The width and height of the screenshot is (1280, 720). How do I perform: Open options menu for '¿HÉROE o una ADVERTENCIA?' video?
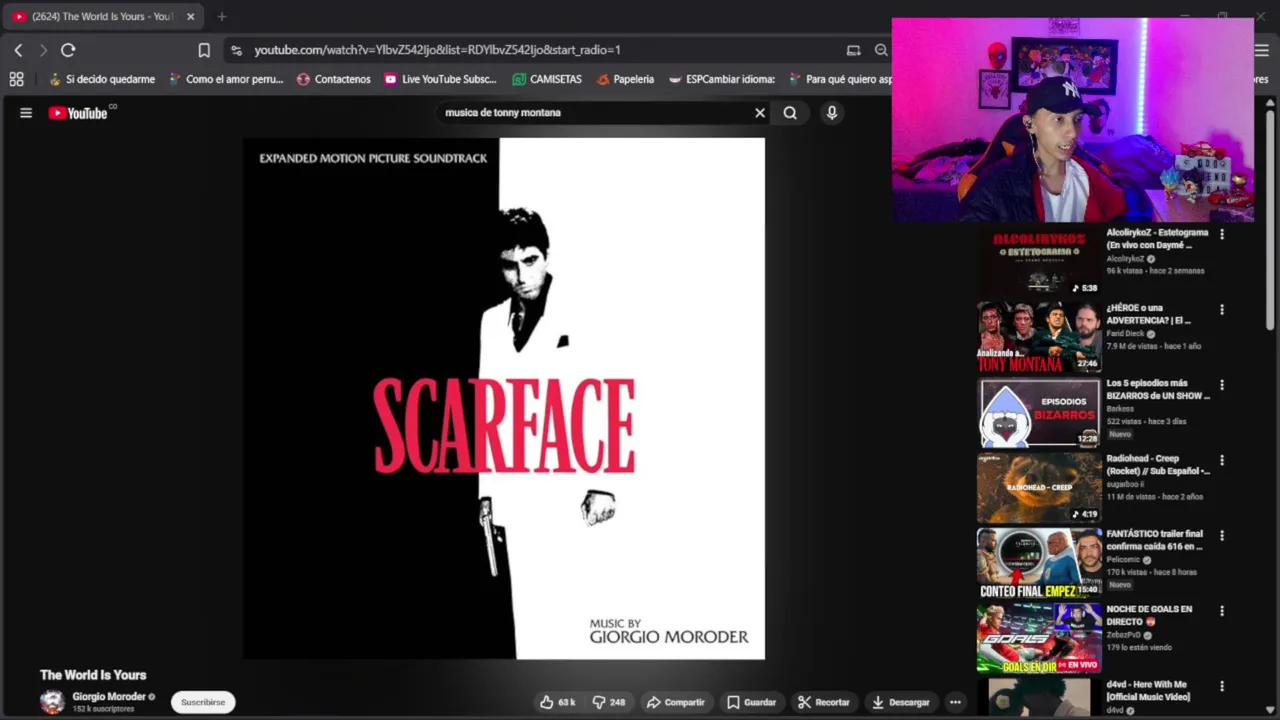(1221, 310)
